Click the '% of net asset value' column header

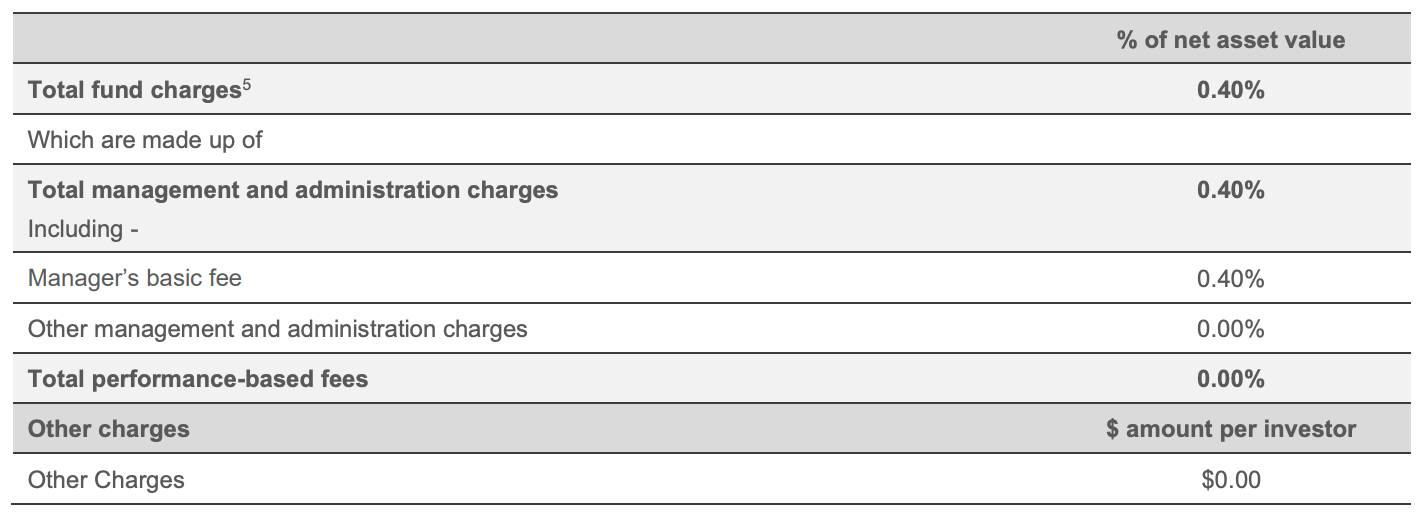click(1230, 40)
